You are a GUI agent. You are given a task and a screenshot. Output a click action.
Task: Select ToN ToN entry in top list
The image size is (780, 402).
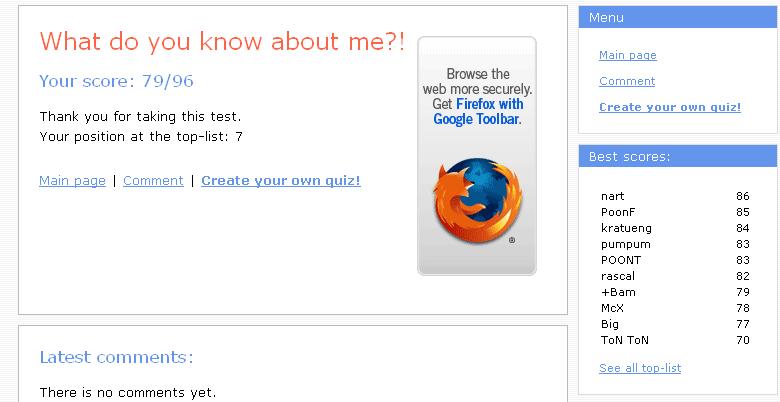coord(675,340)
